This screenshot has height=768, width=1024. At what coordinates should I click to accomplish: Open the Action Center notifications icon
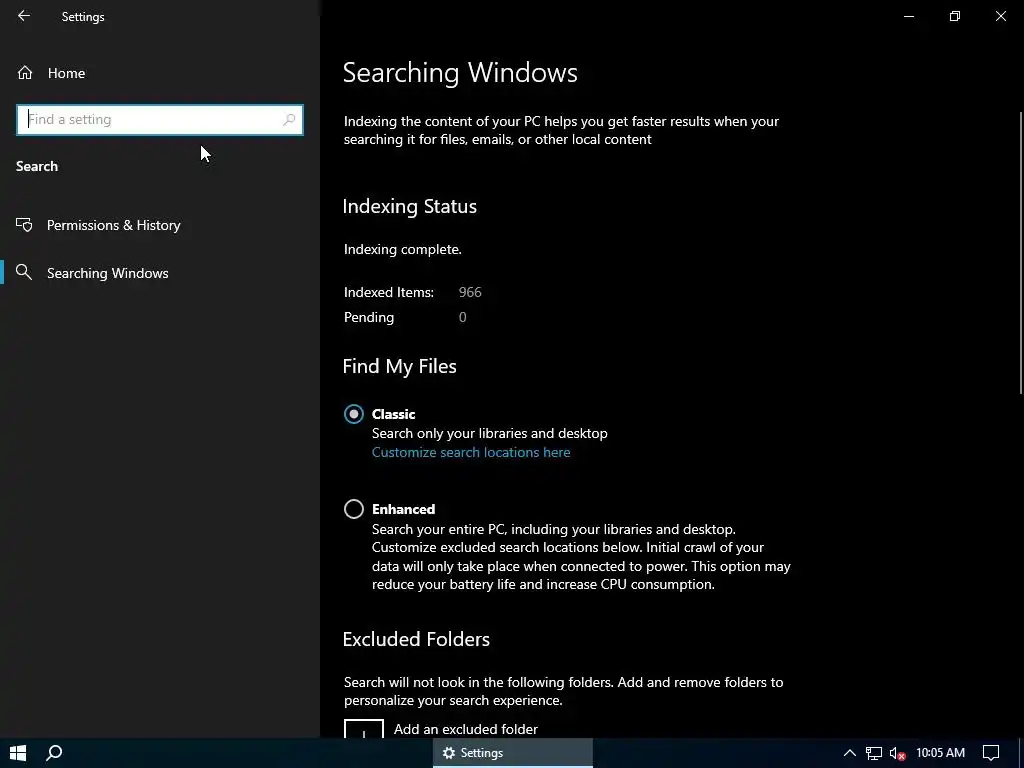(991, 753)
